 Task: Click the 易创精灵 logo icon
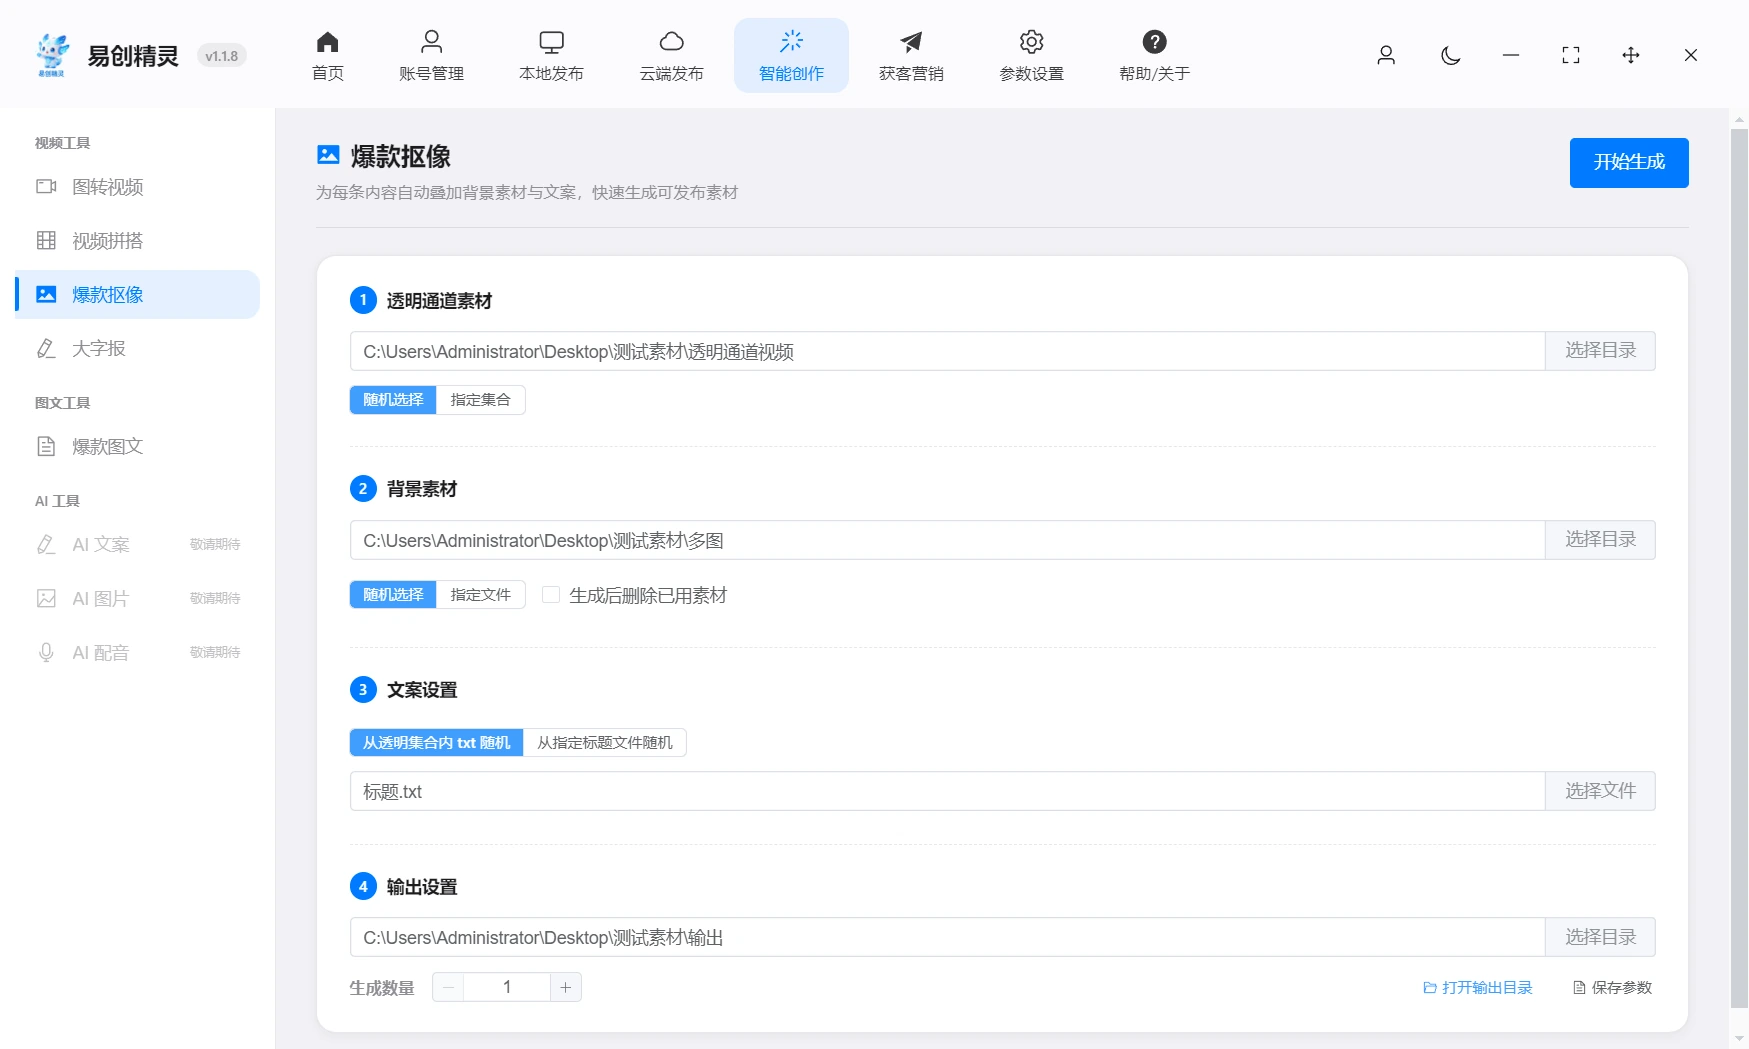[52, 55]
